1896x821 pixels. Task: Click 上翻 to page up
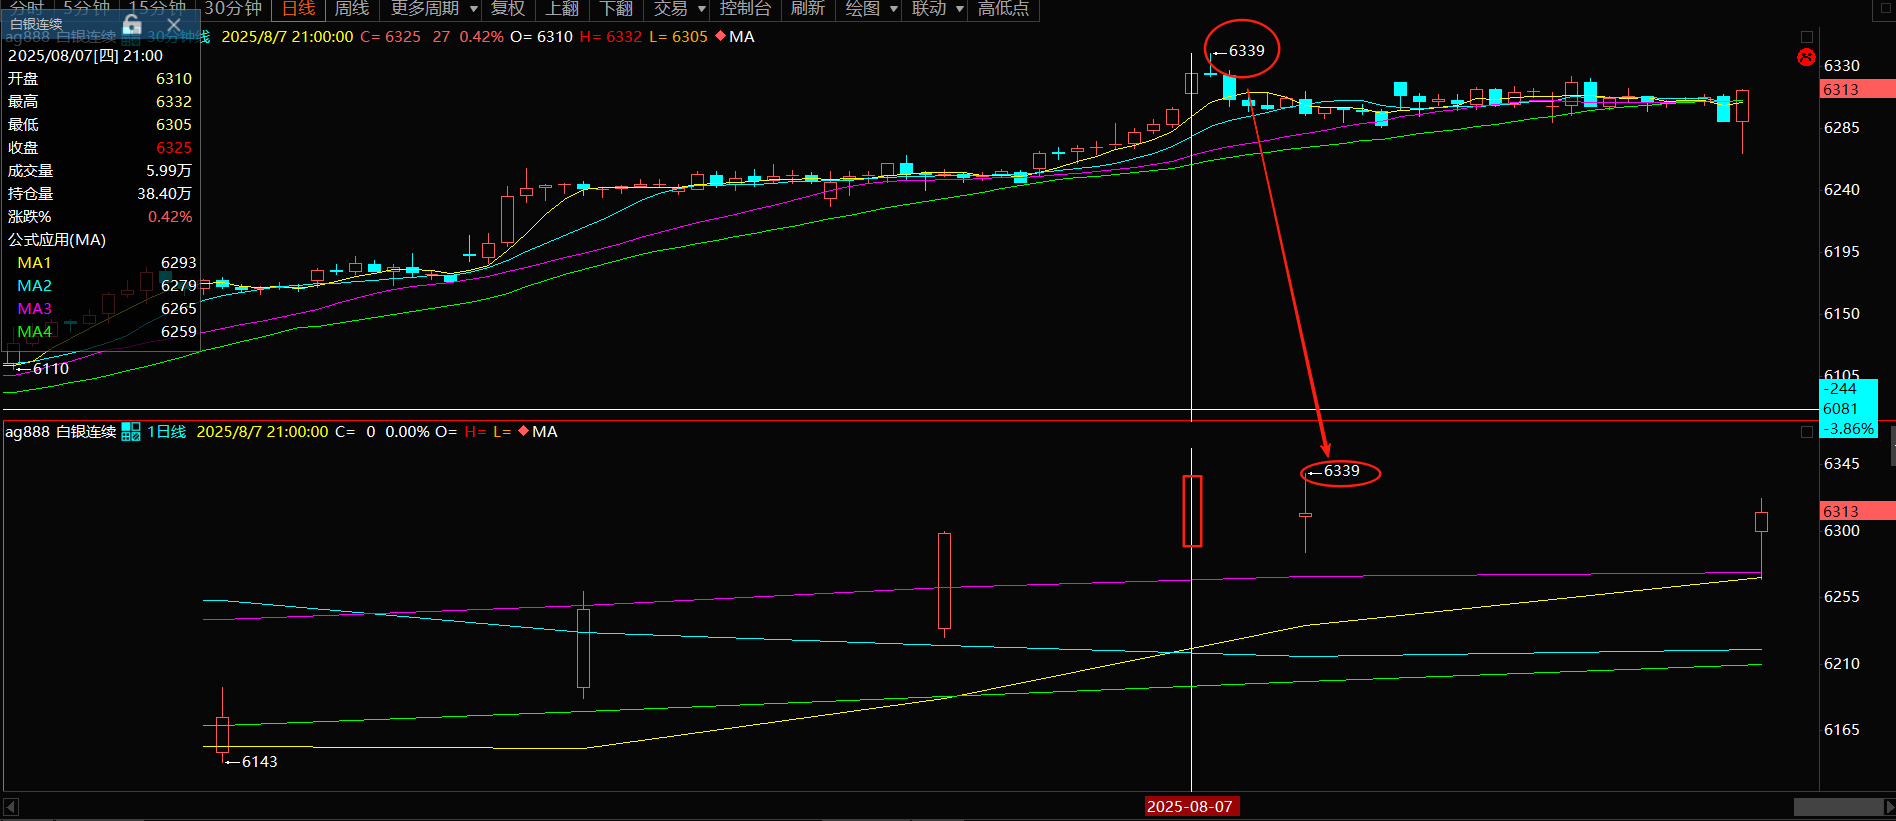point(562,9)
